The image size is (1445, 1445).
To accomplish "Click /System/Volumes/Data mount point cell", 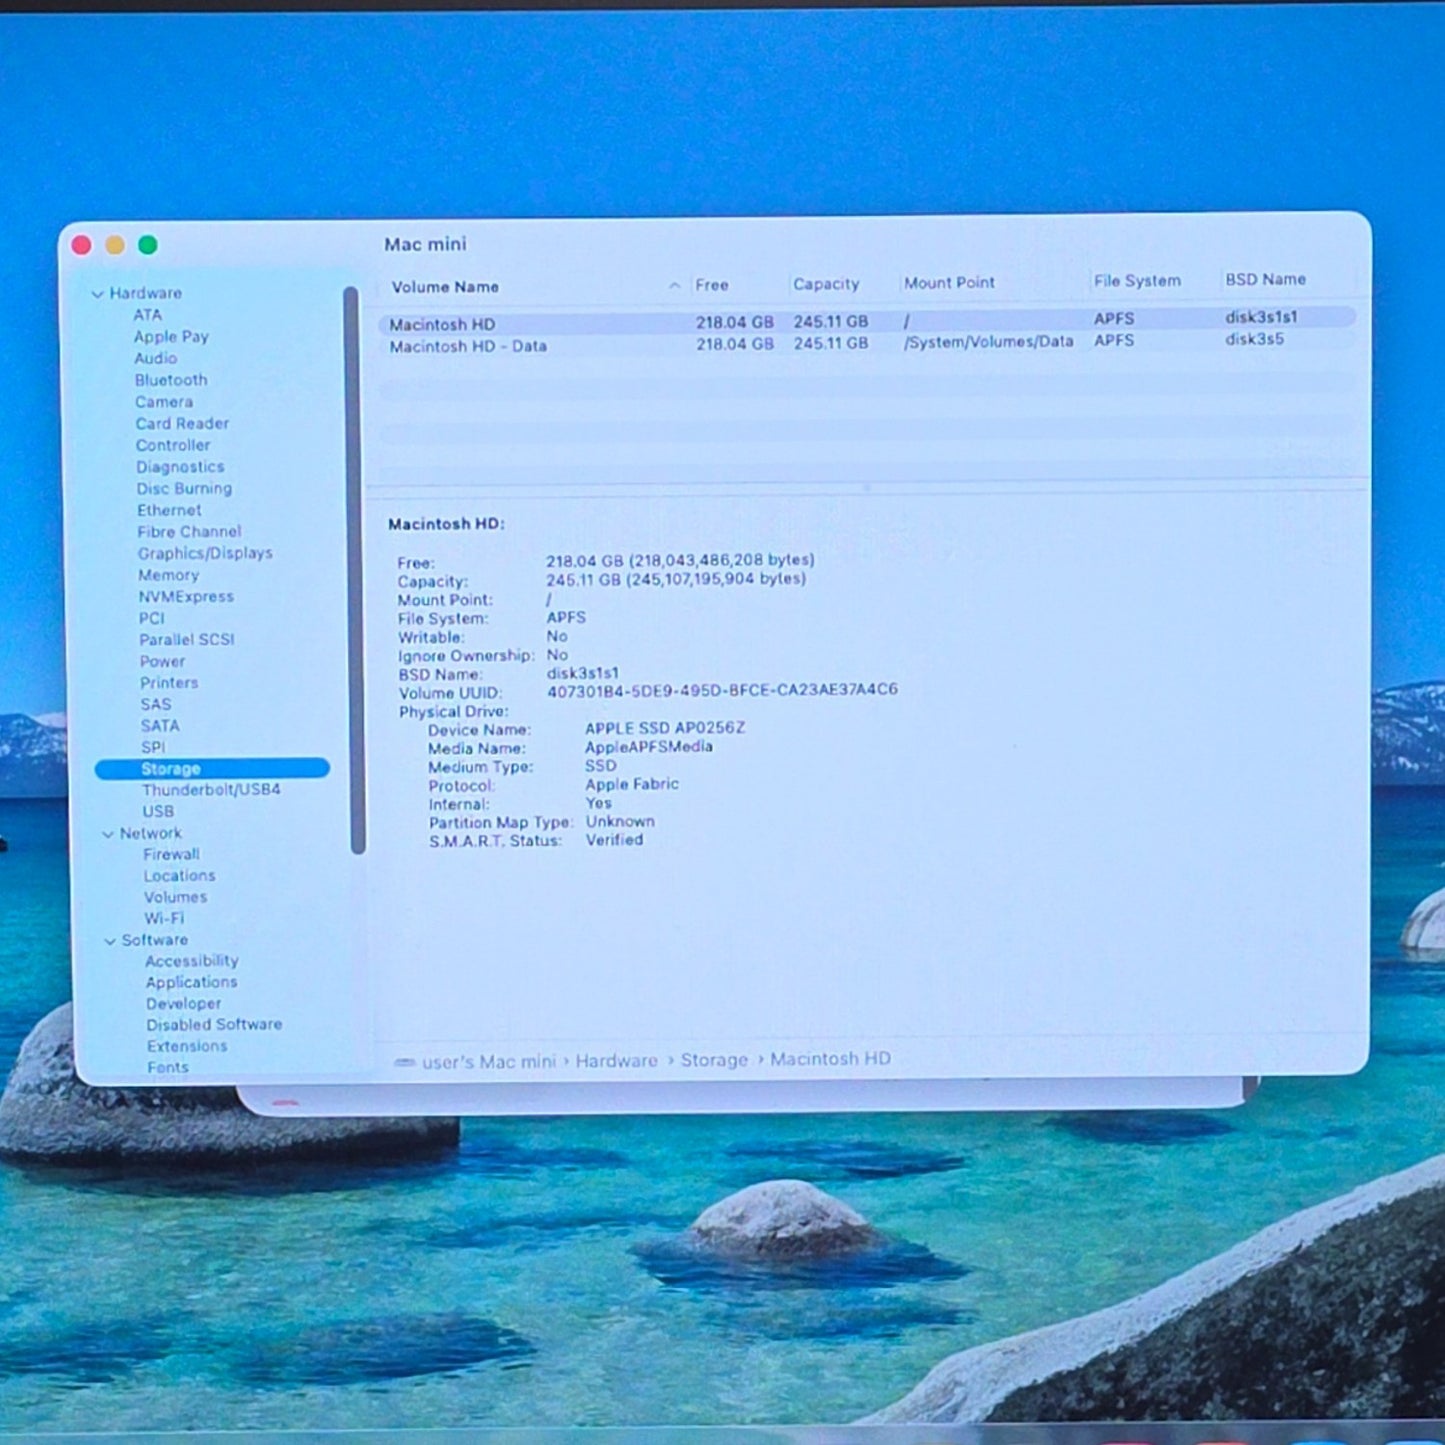I will pyautogui.click(x=988, y=342).
